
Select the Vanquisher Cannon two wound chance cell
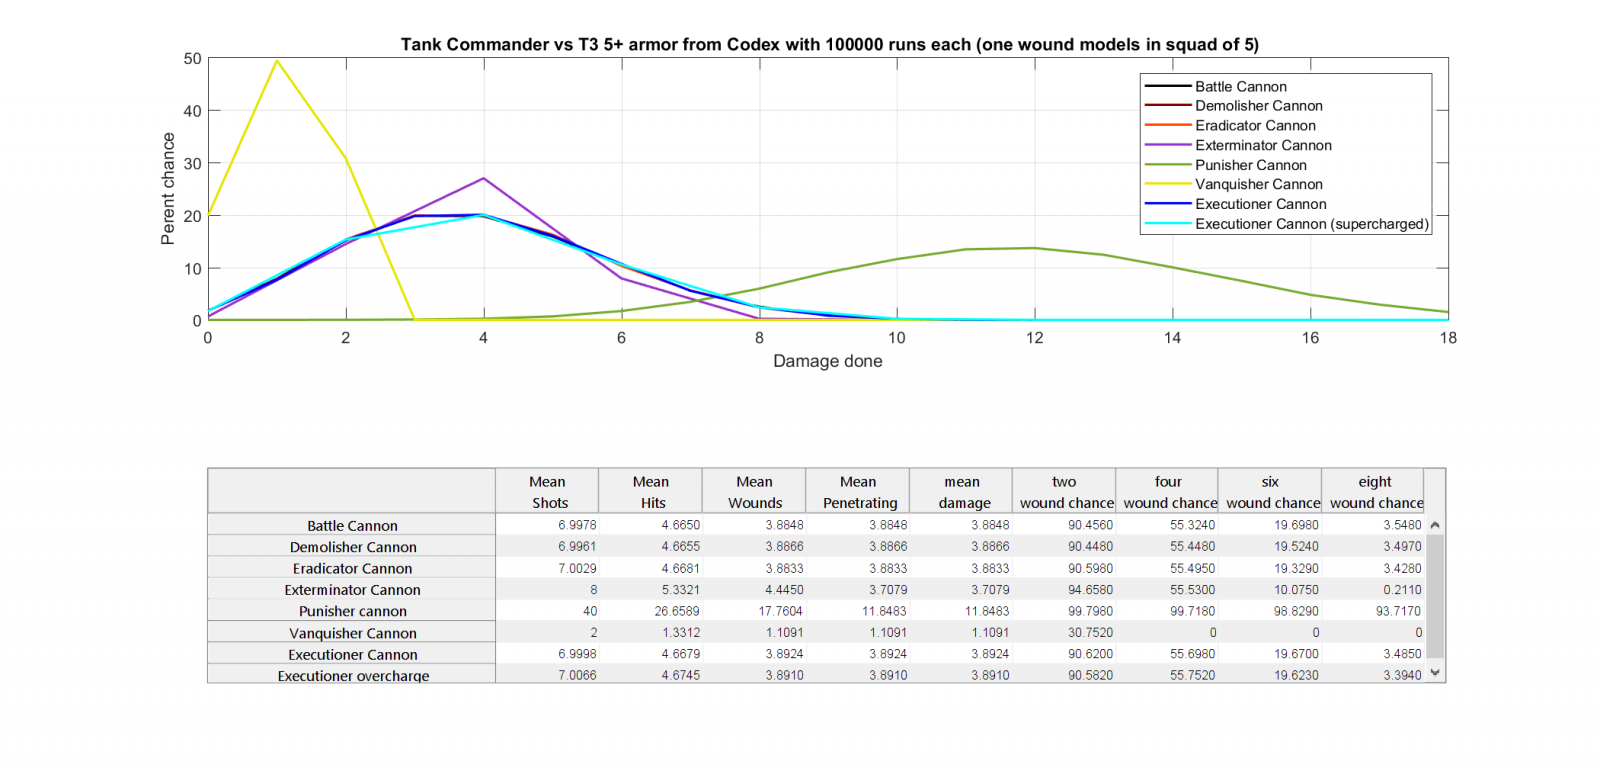point(1064,632)
